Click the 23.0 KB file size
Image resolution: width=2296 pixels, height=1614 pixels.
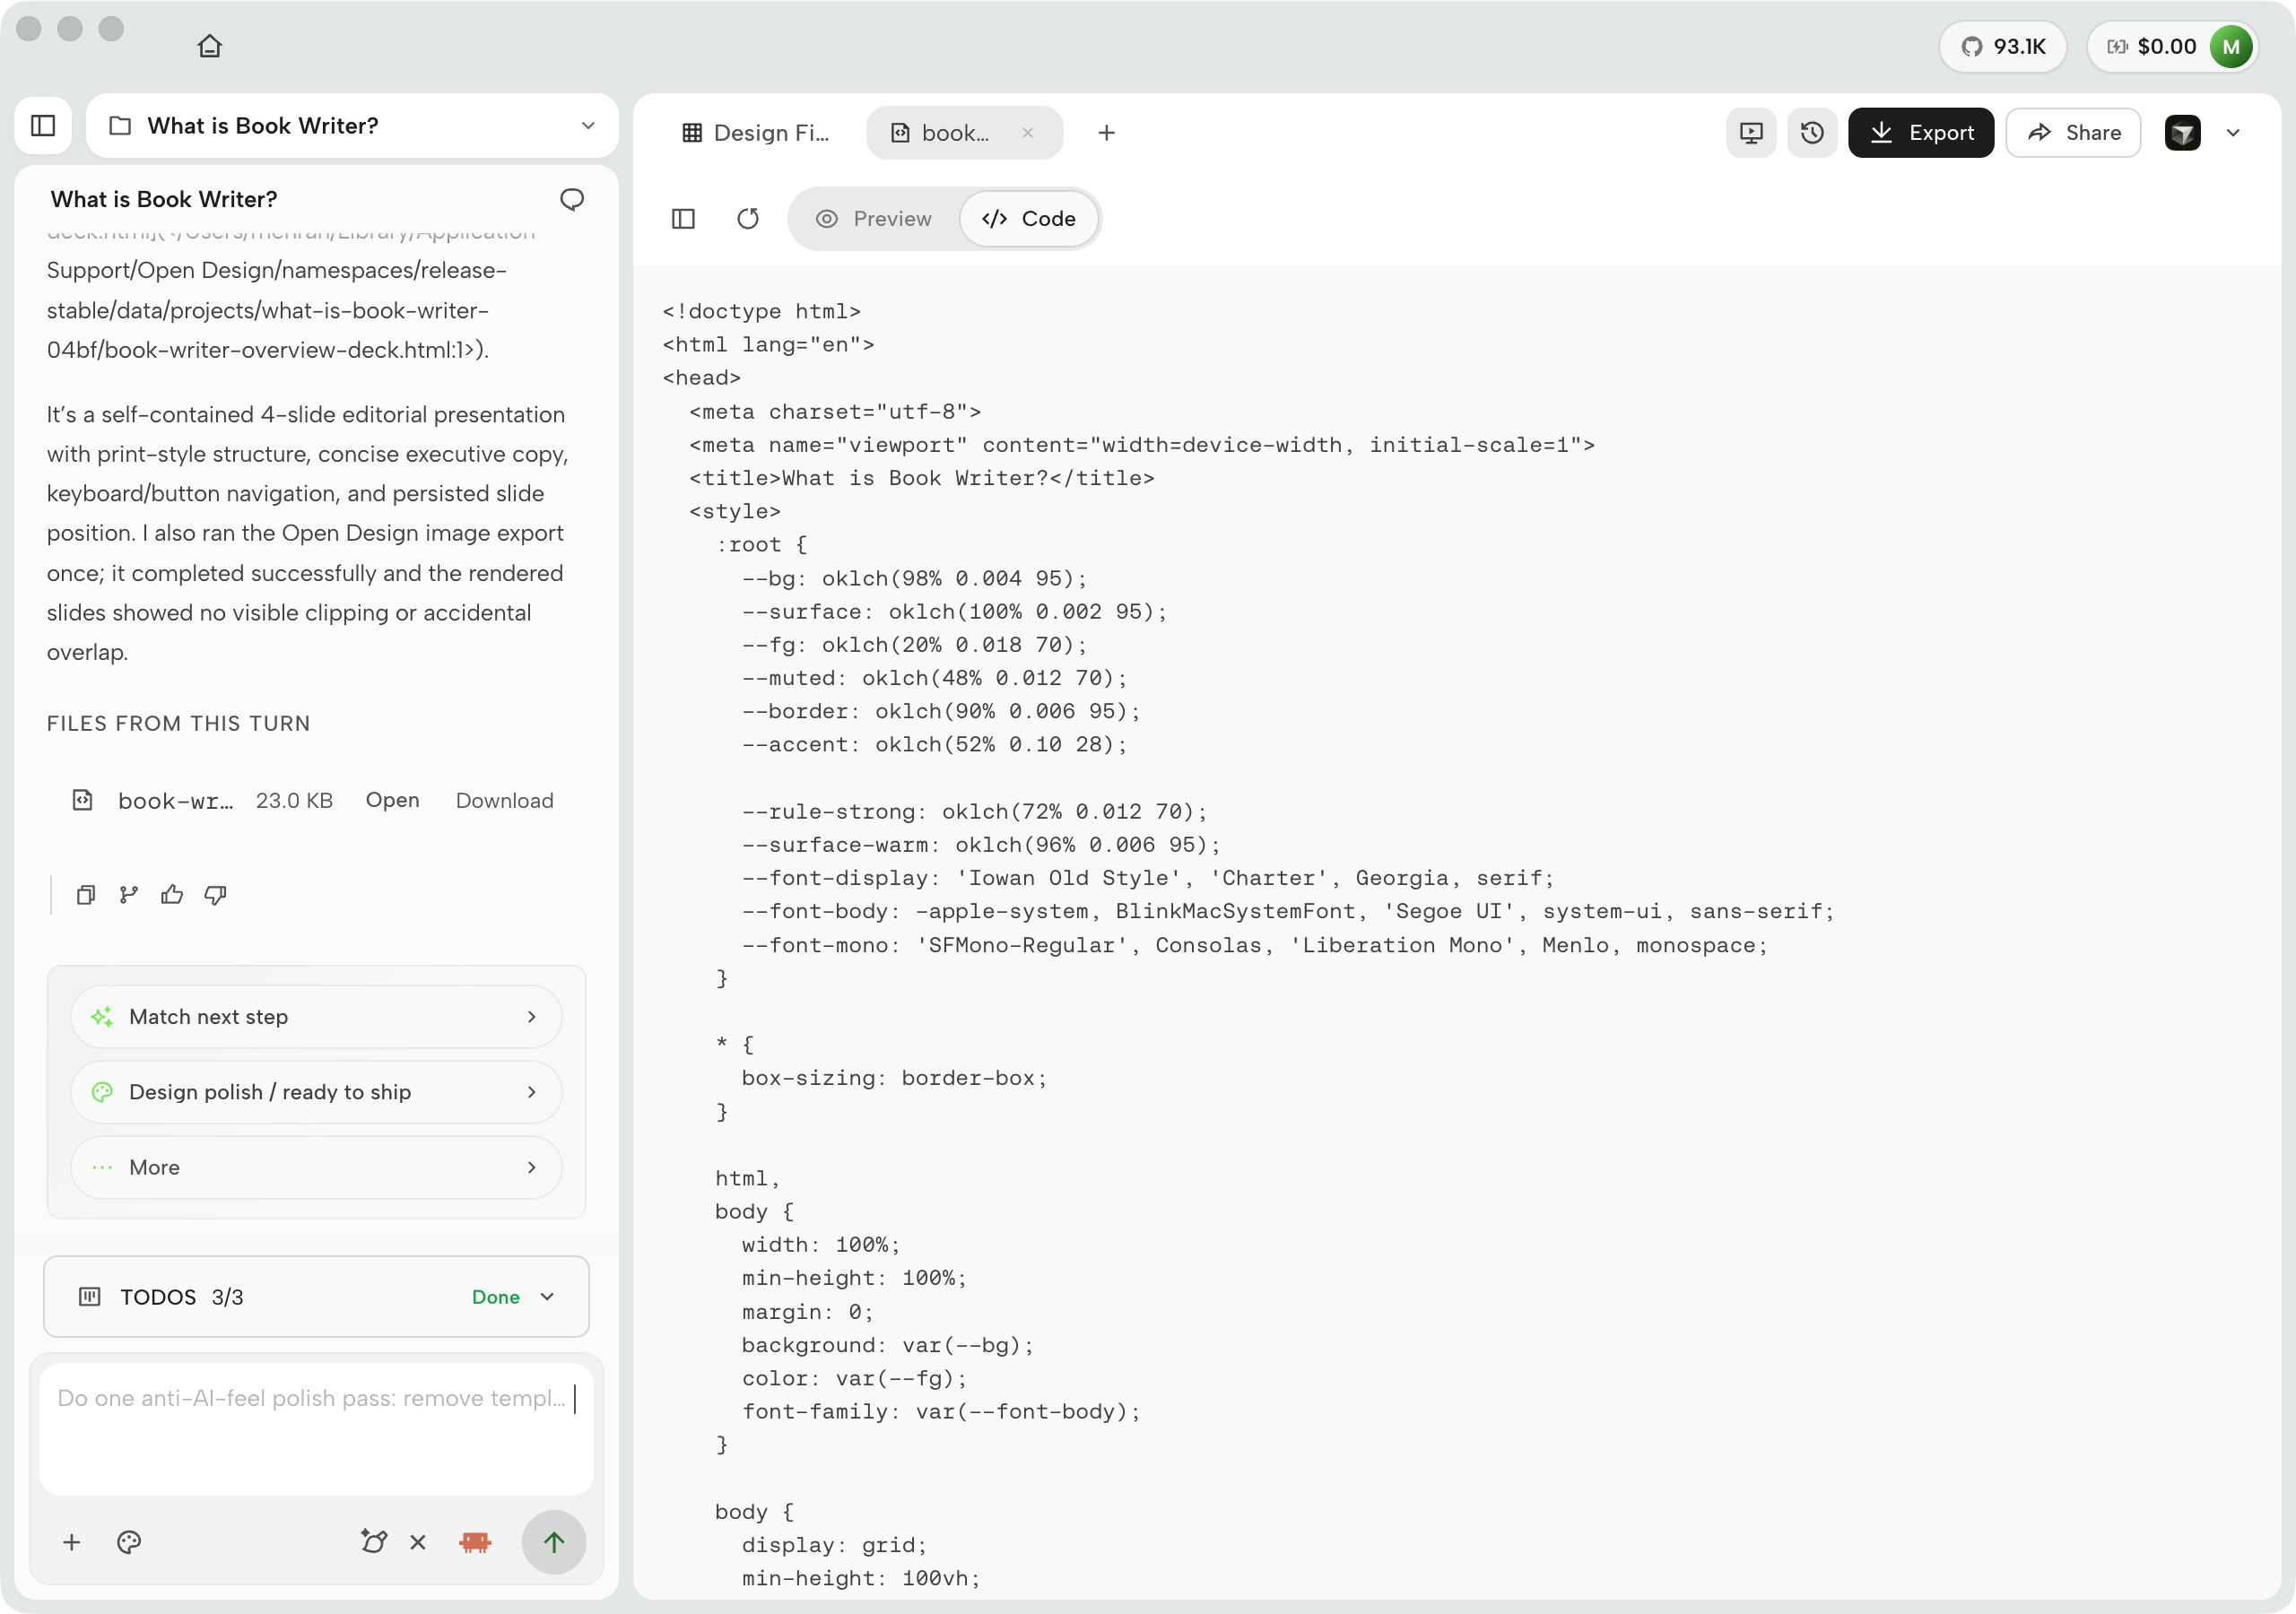(294, 800)
